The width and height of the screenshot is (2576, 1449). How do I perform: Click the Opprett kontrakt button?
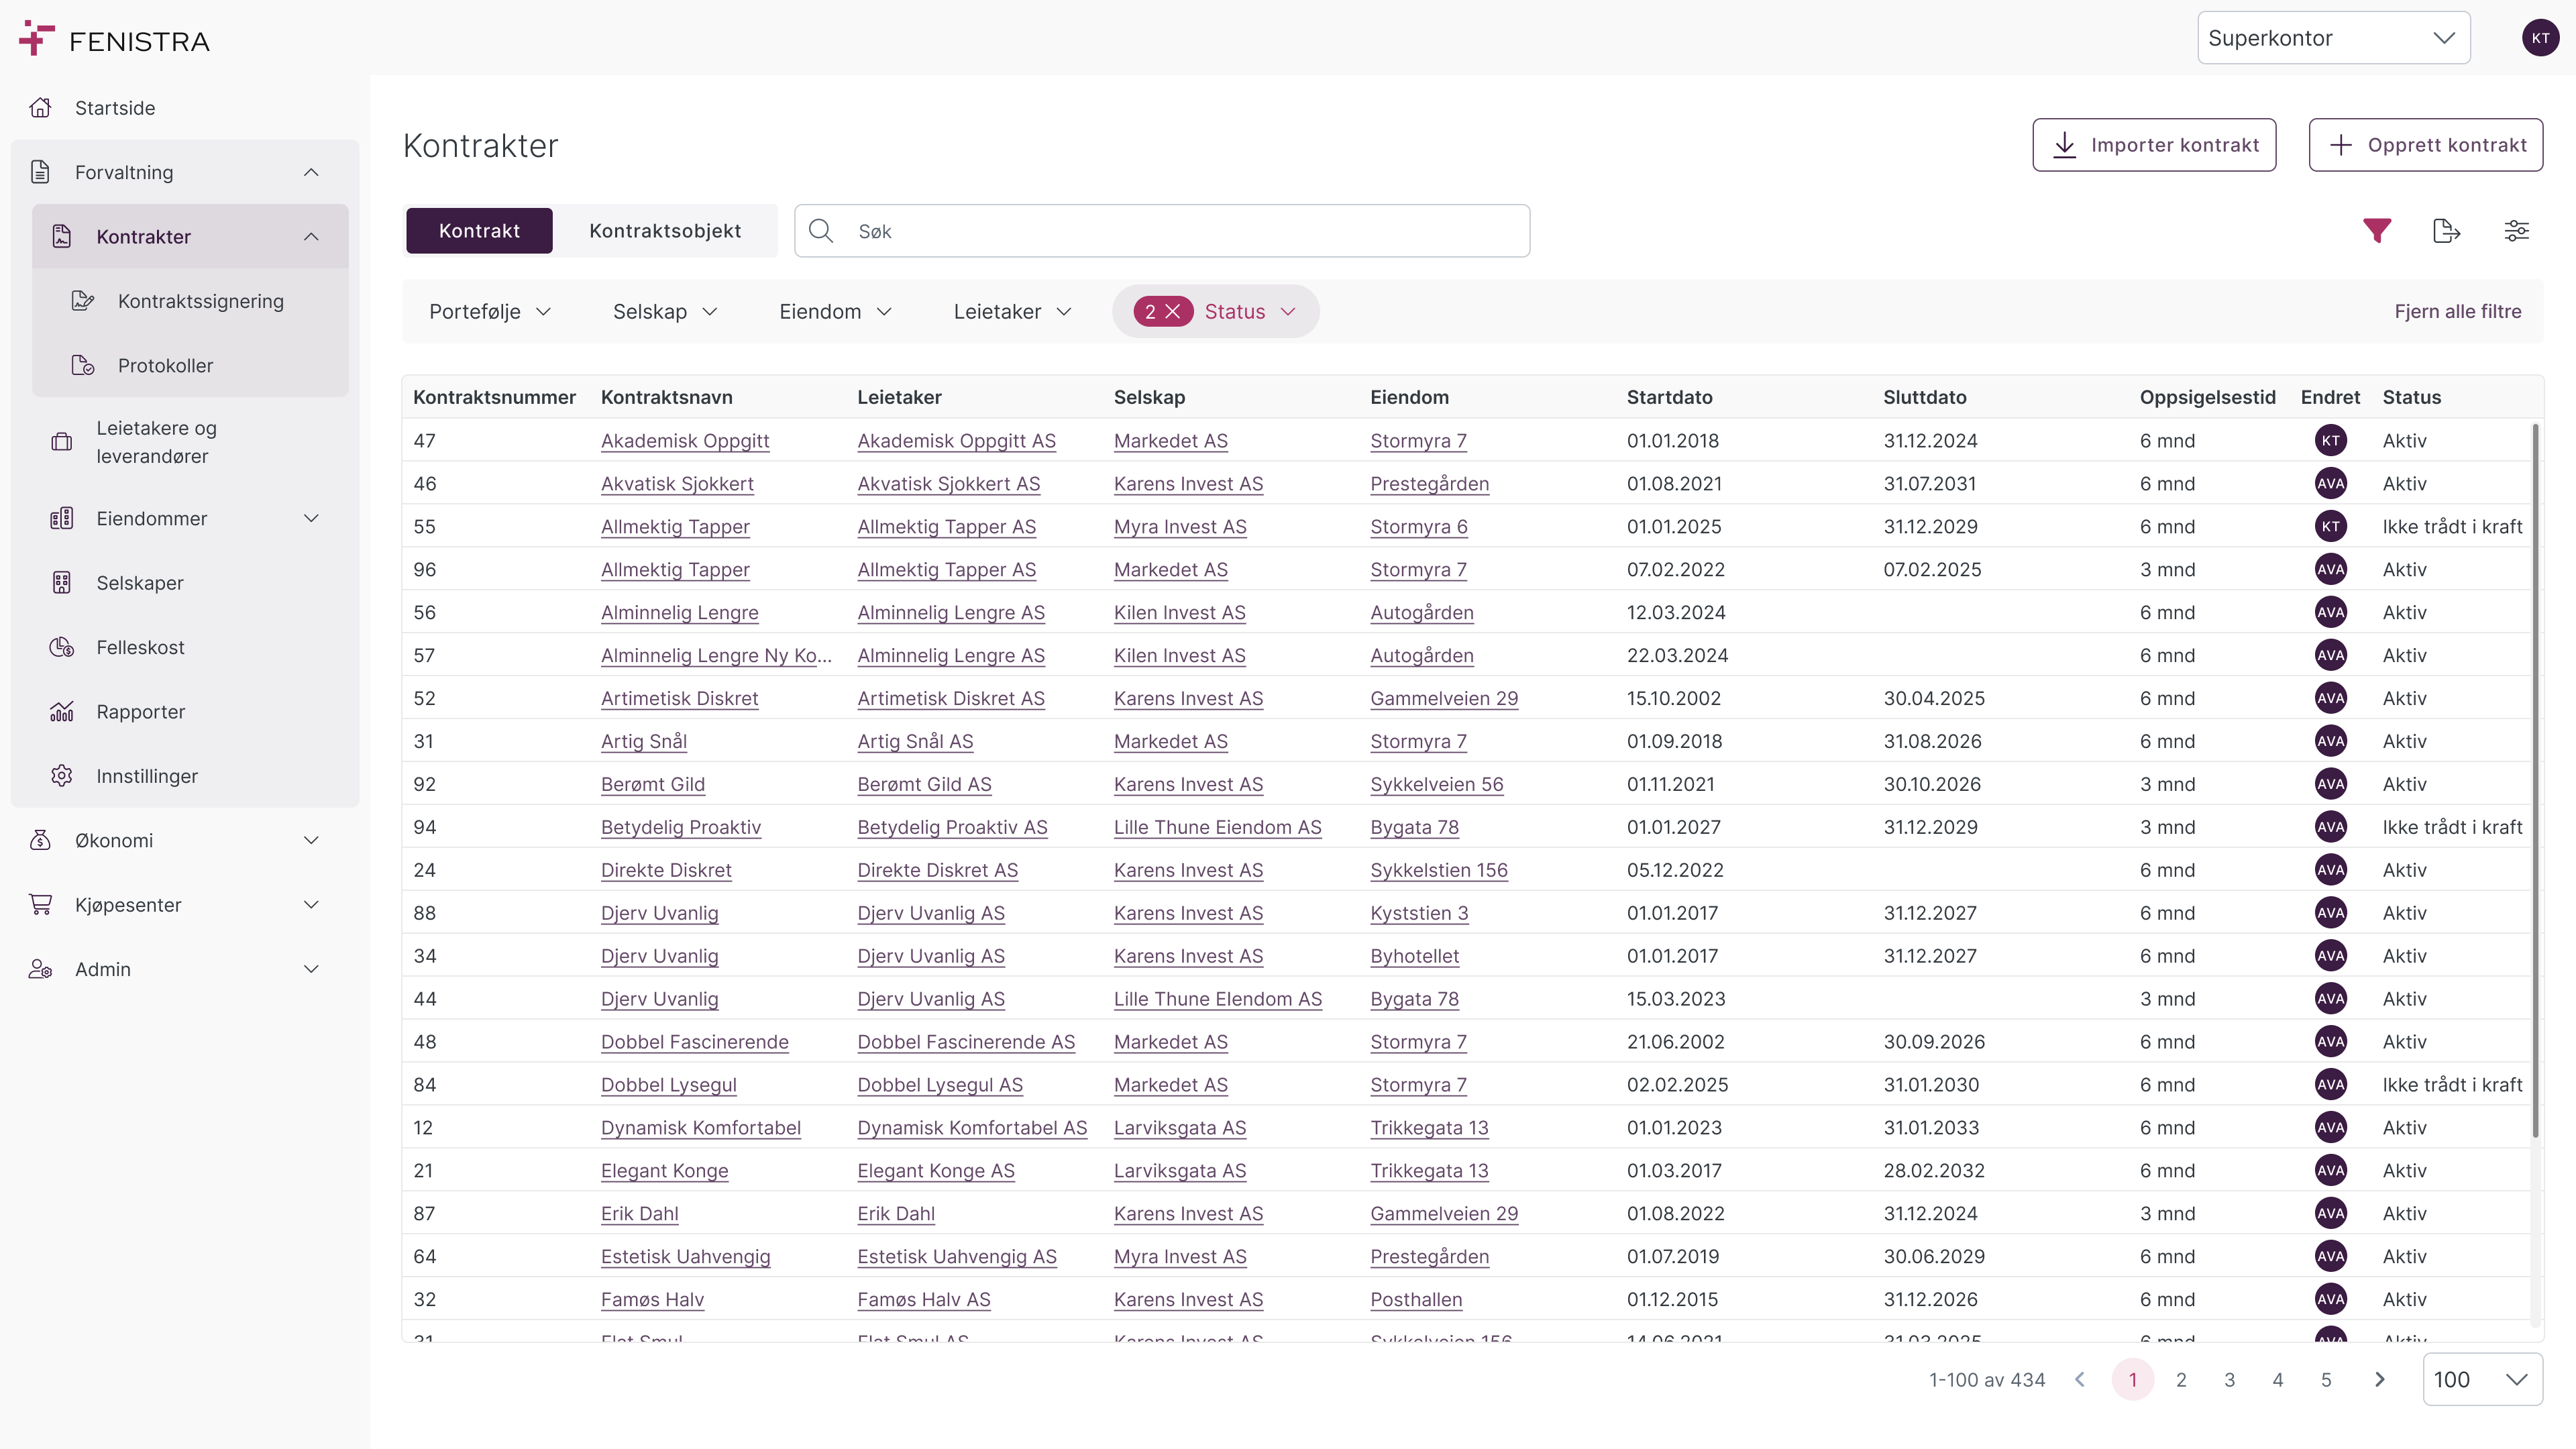tap(2426, 145)
